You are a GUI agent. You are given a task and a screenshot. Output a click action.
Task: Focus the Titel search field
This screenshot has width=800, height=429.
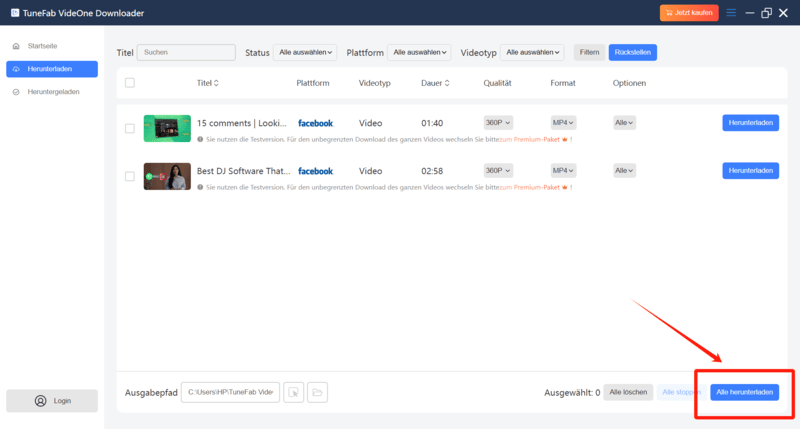tap(186, 52)
